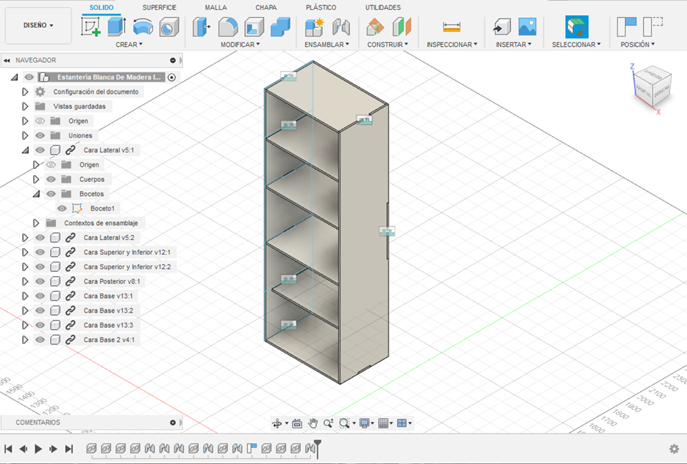Click the first Position tool icon

click(x=626, y=27)
